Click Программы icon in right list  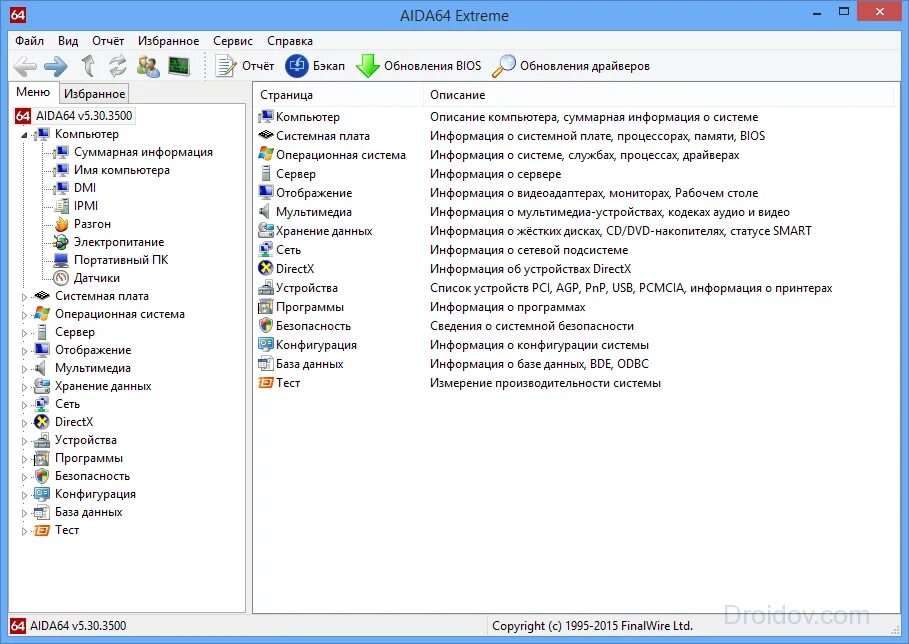266,307
